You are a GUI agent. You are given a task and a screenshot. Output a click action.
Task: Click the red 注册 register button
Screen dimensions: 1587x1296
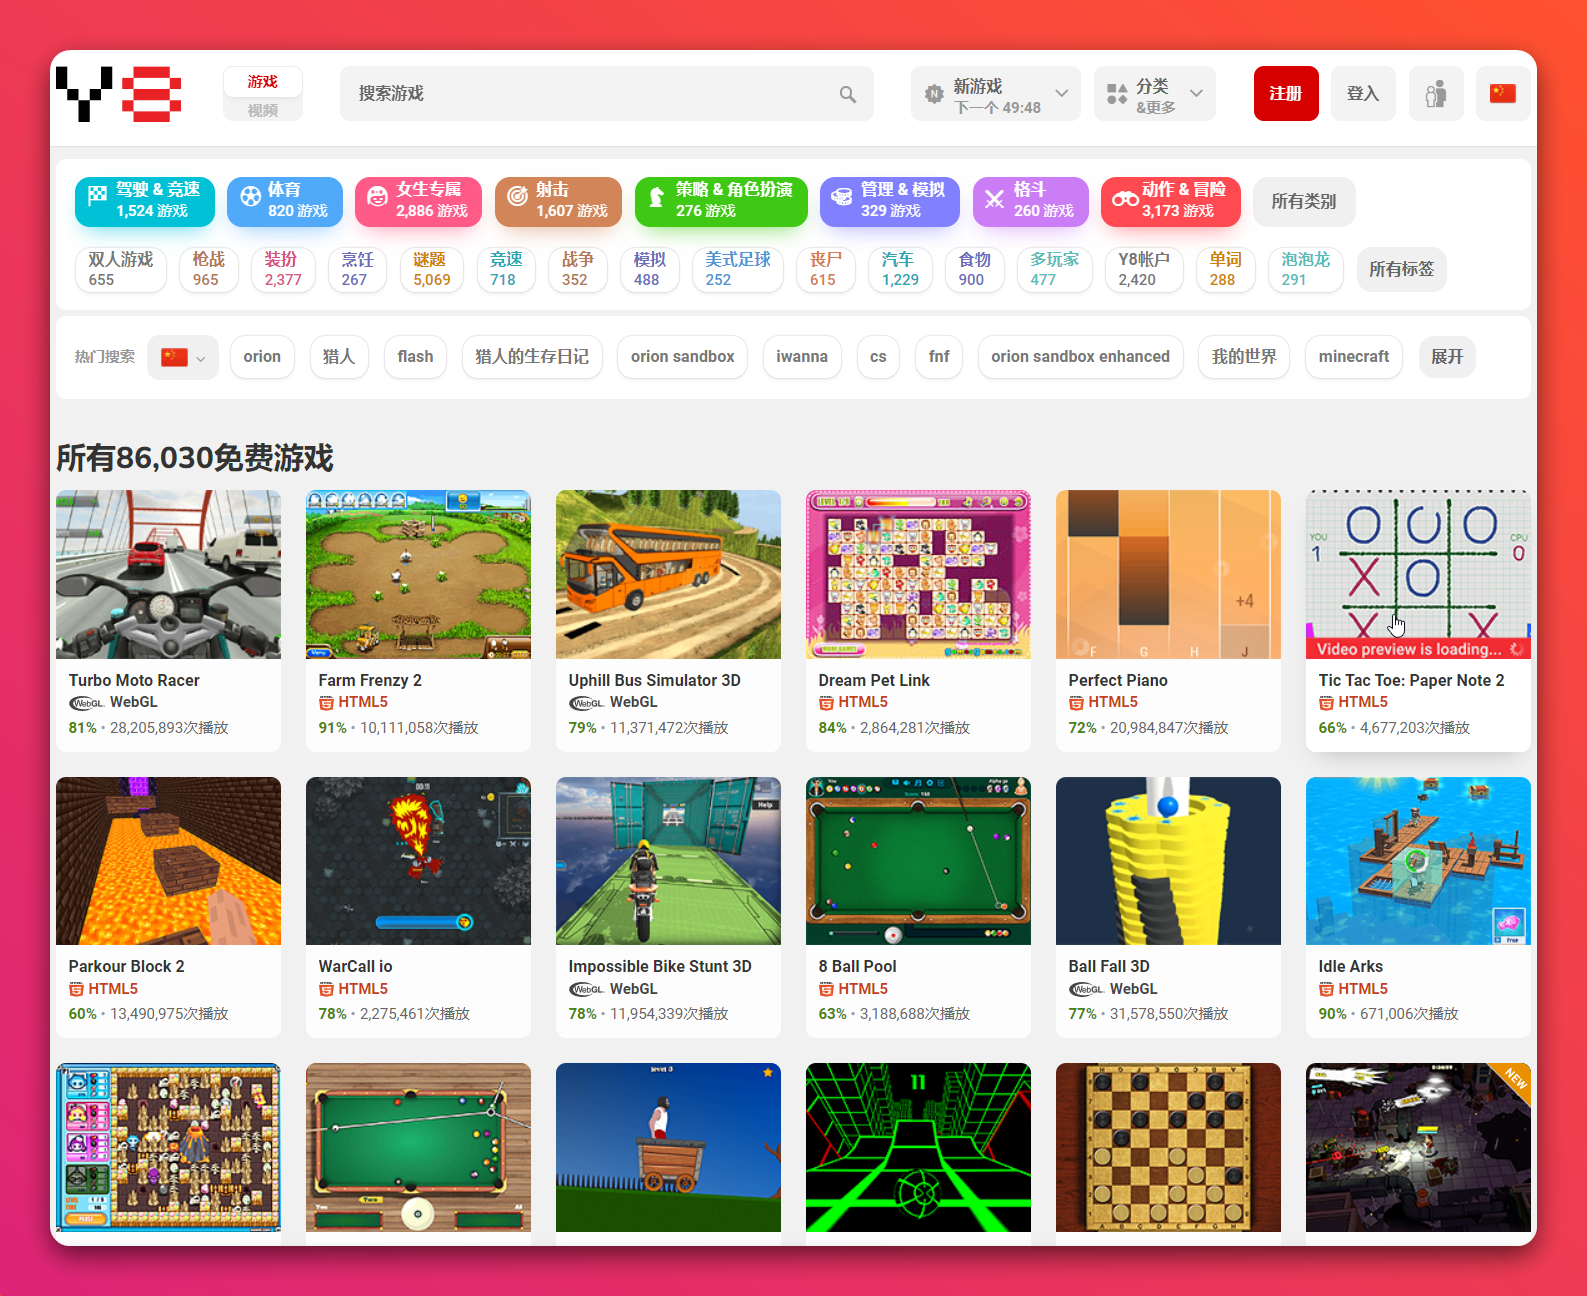(x=1285, y=94)
